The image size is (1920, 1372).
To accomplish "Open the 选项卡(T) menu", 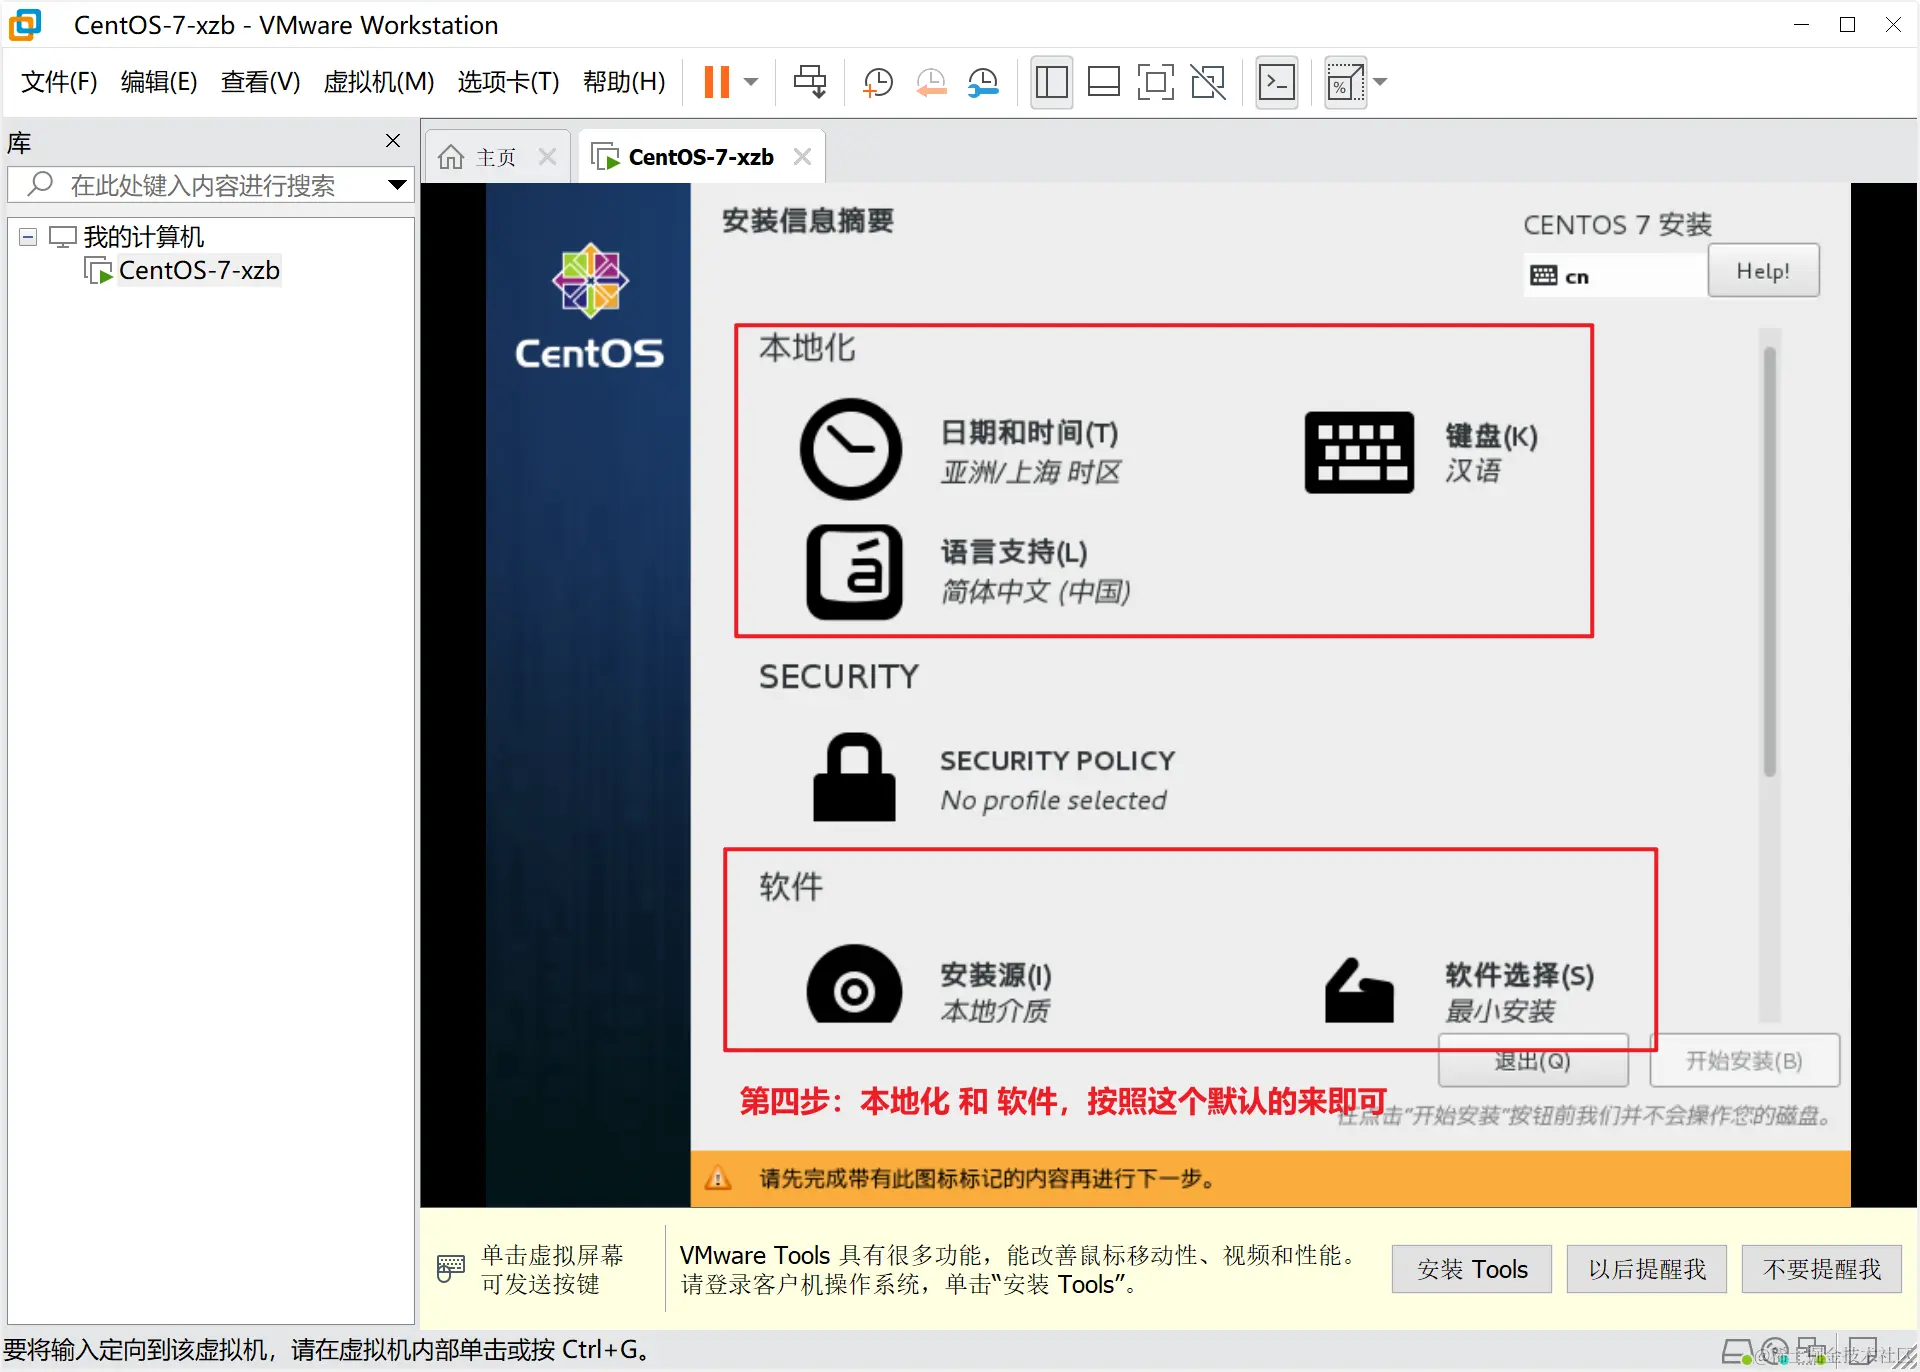I will click(508, 82).
